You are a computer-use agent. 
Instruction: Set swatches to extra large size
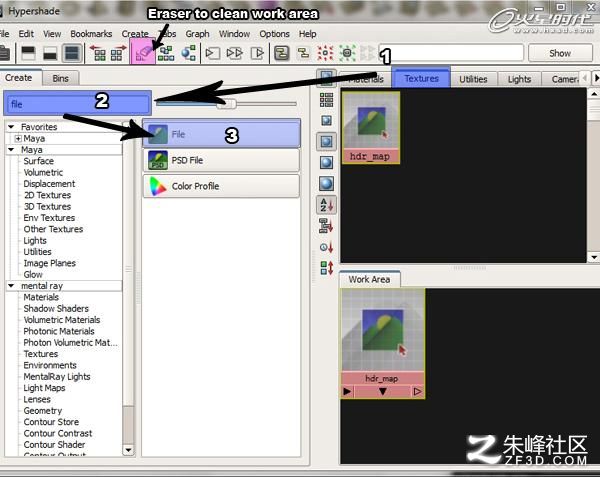(326, 184)
